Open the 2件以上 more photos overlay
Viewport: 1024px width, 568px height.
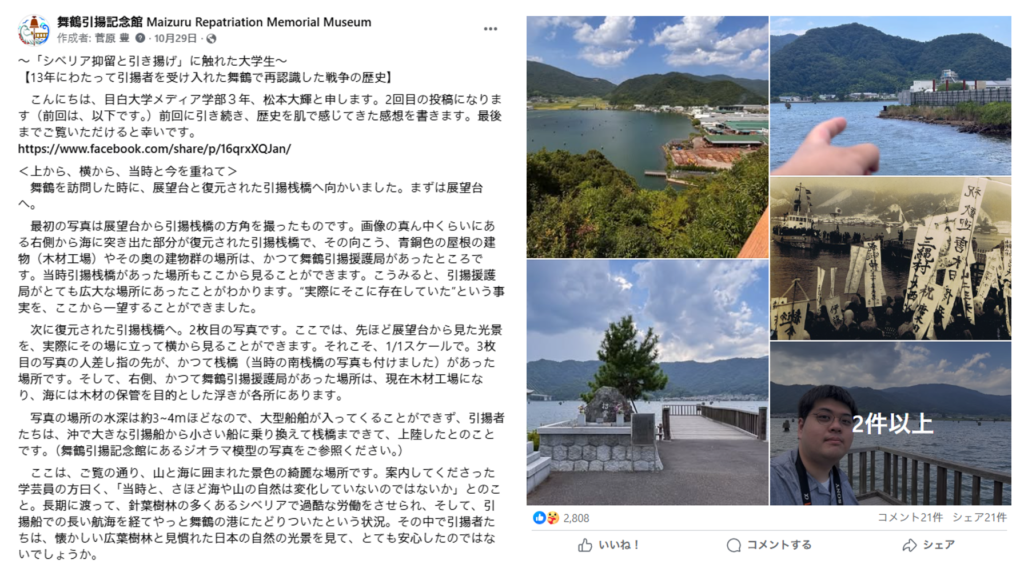point(891,424)
